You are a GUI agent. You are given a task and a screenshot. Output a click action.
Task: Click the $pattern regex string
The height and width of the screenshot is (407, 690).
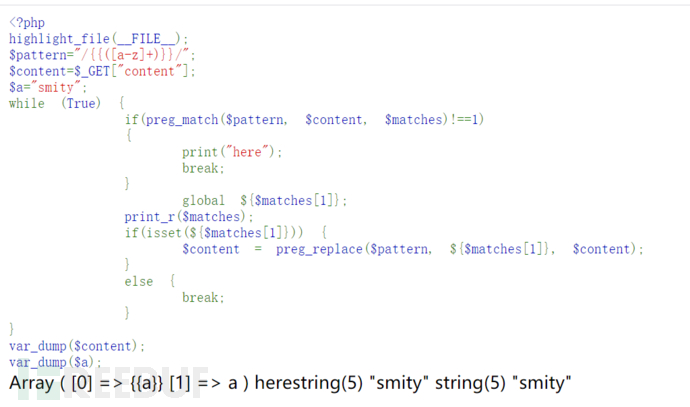pos(132,55)
